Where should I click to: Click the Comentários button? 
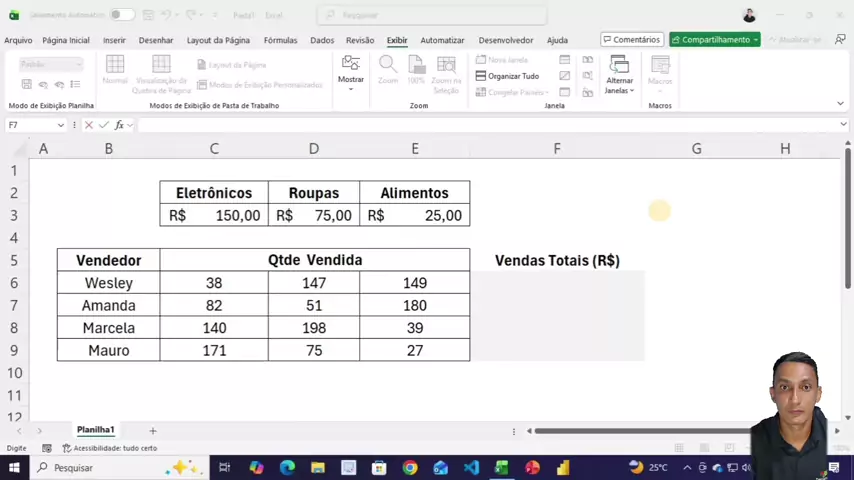631,40
